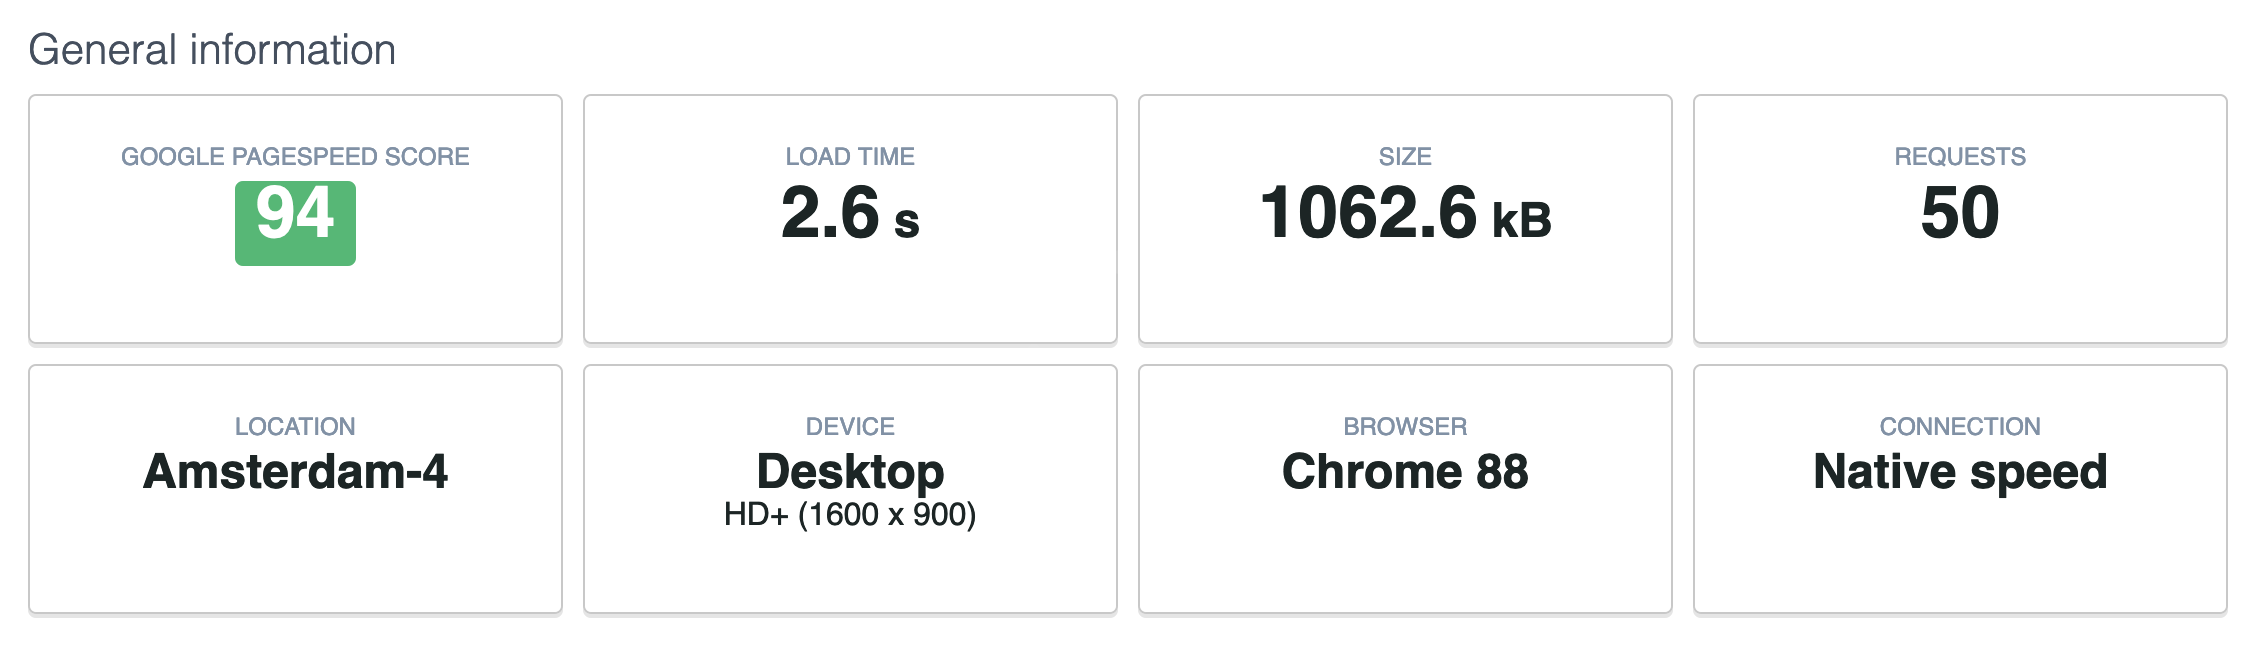Click the 2.6 load time value
This screenshot has height=670, width=2268.
(830, 213)
